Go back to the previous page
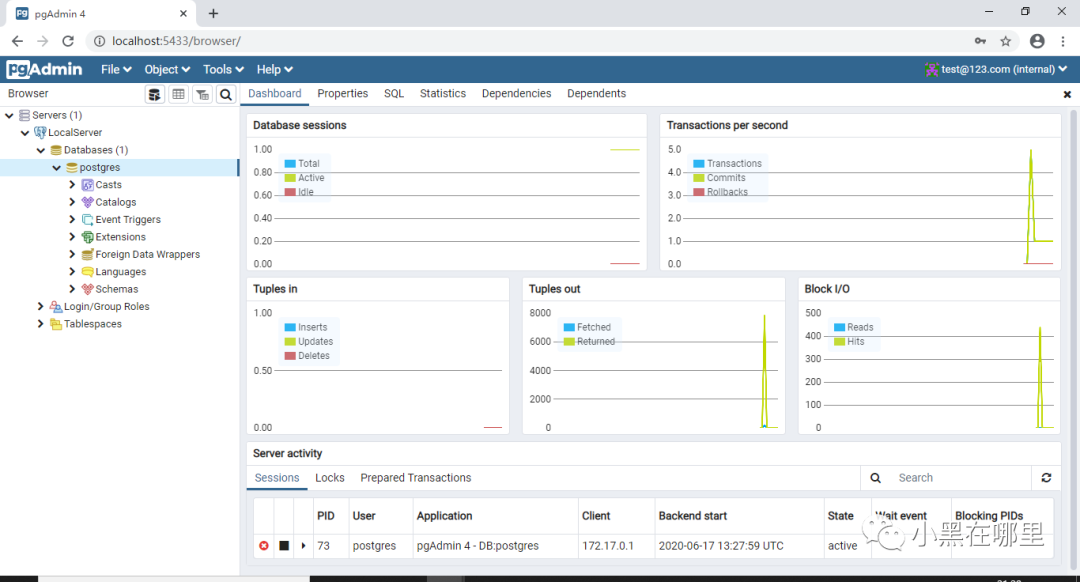 click(x=17, y=41)
